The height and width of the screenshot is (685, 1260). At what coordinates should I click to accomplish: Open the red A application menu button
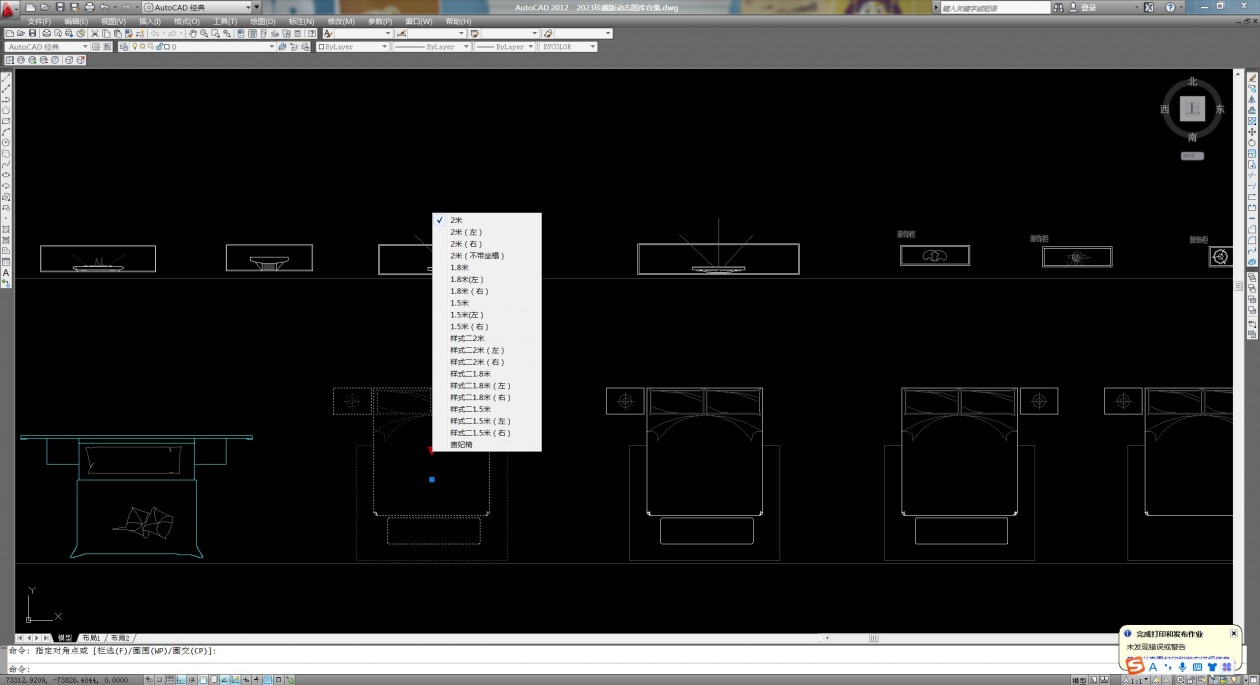(10, 8)
